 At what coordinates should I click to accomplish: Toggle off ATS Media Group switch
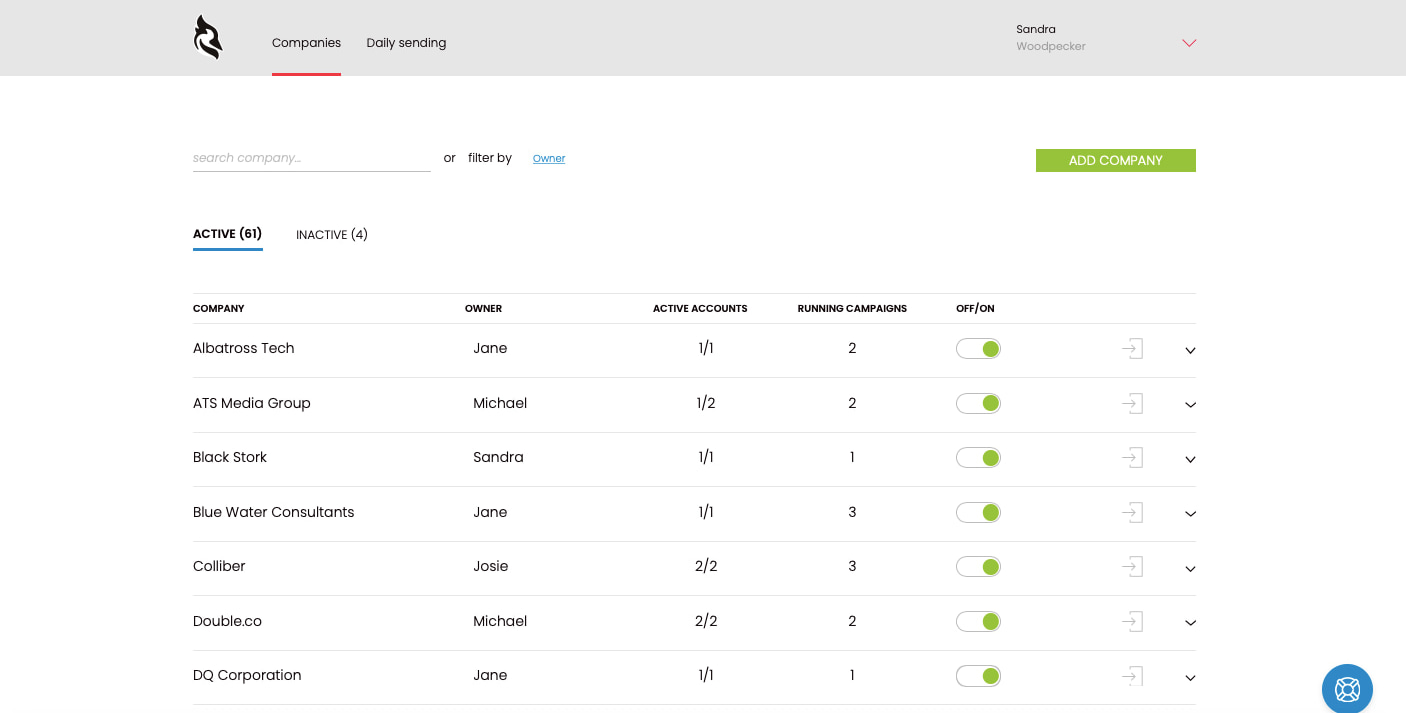[978, 404]
